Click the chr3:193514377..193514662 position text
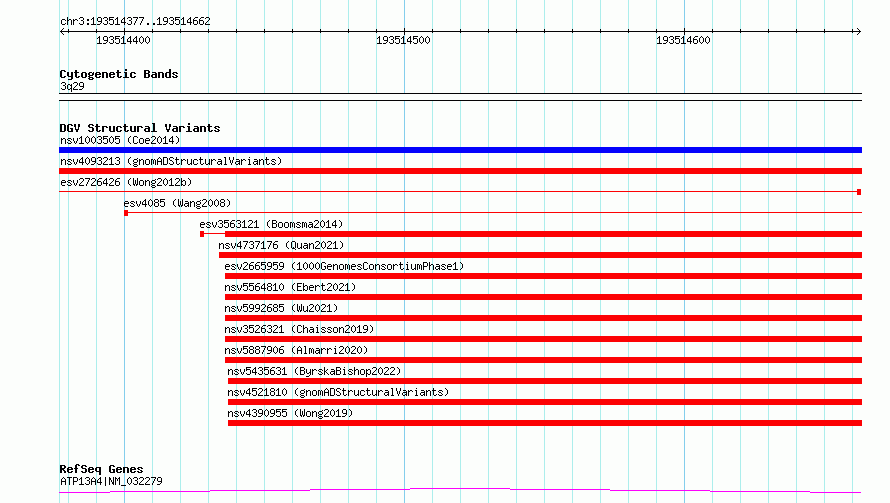This screenshot has height=503, width=890. point(135,21)
